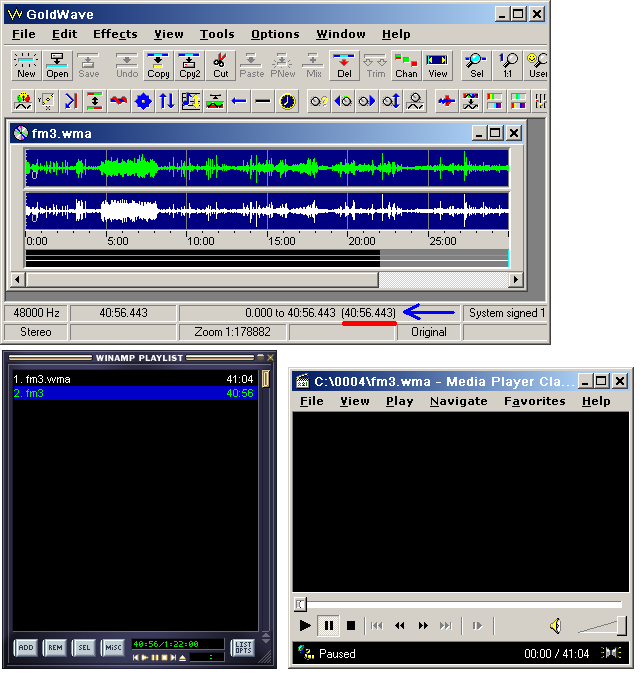Image resolution: width=644 pixels, height=678 pixels.
Task: Open the Favorites menu in Media Player Classic
Action: 535,401
